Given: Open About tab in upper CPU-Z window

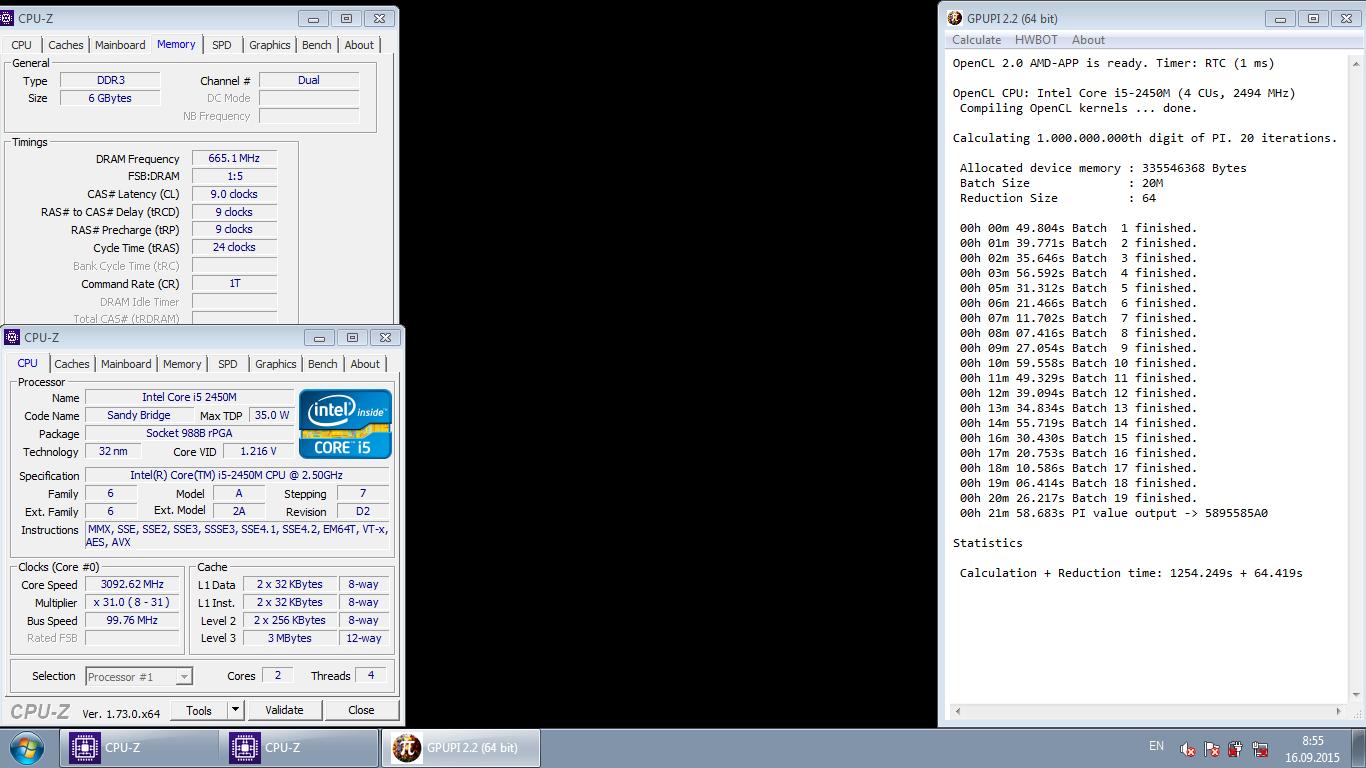Looking at the screenshot, I should [x=359, y=45].
